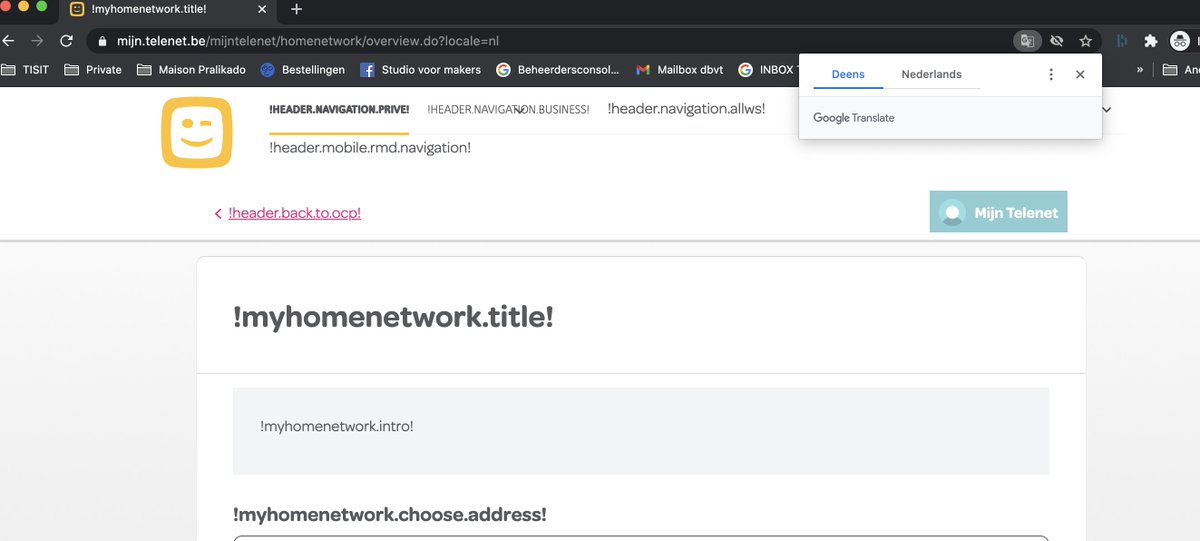Click the padlock site info icon
This screenshot has width=1200, height=541.
point(103,42)
